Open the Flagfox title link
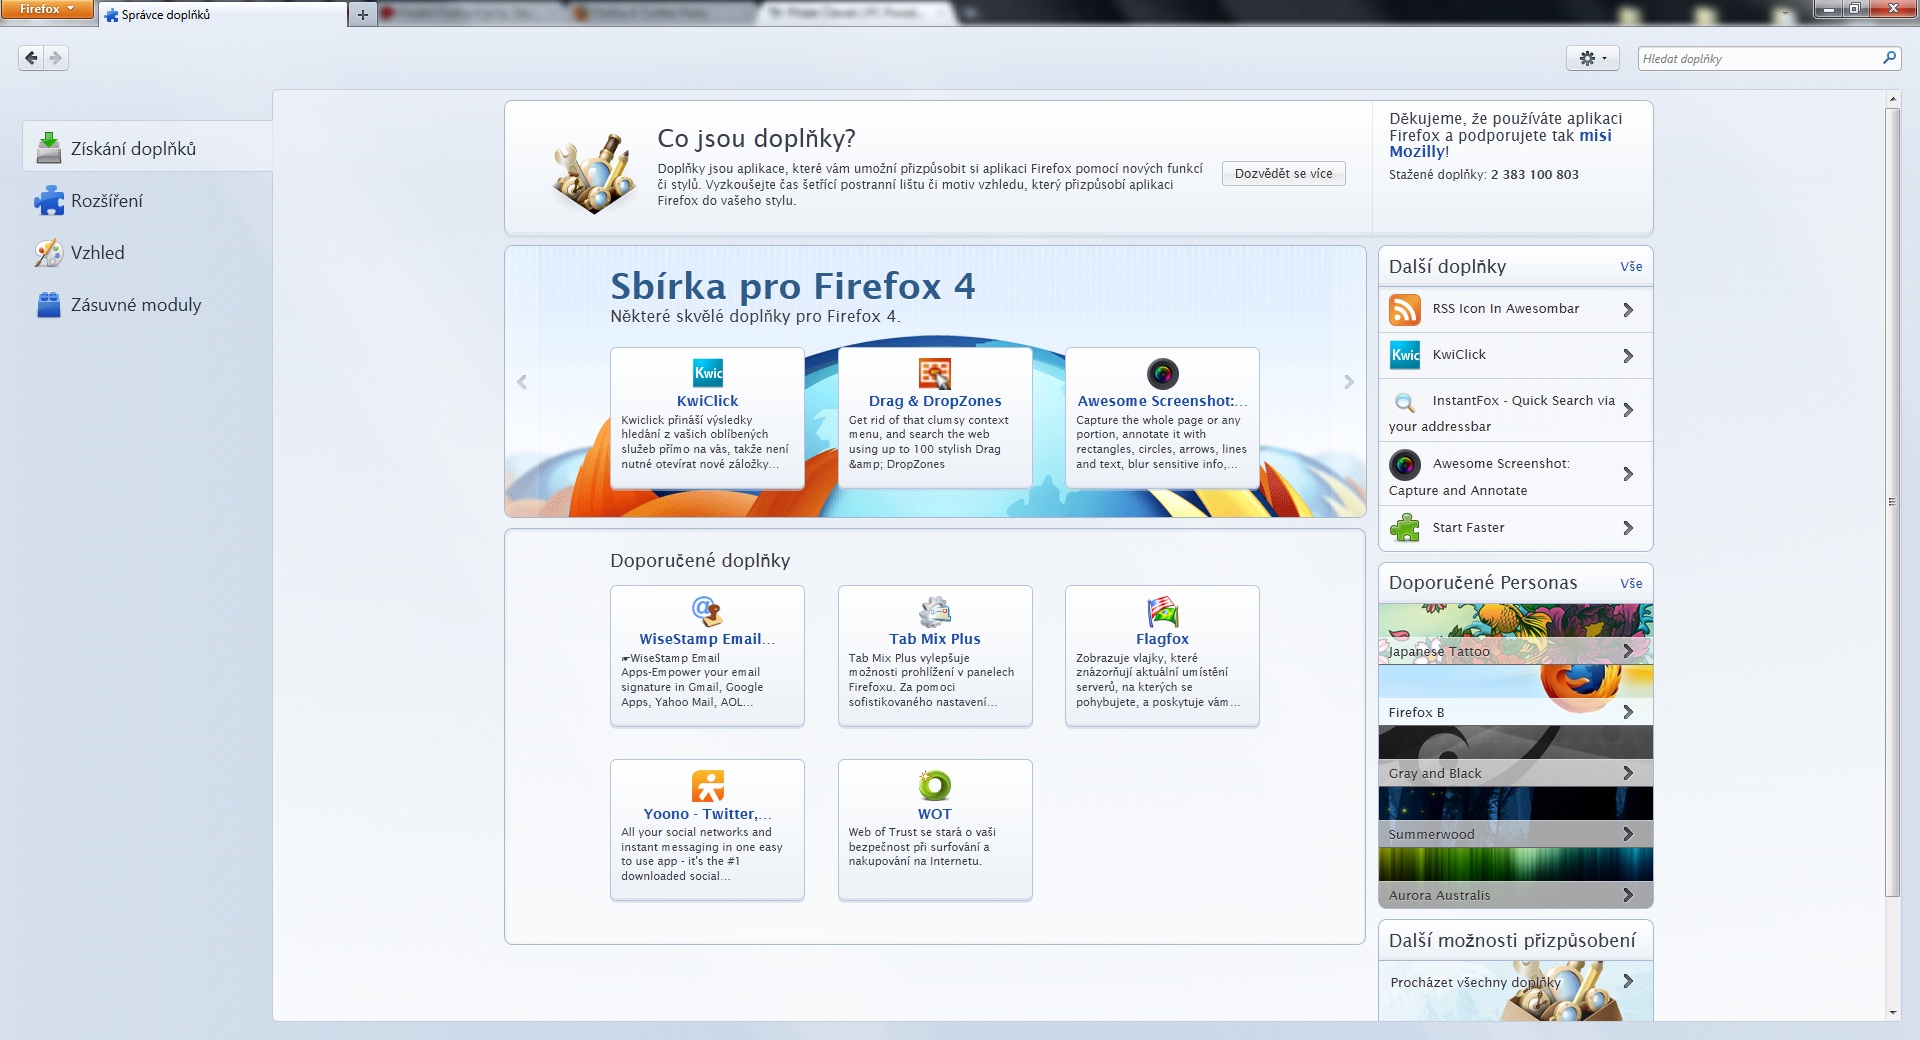The width and height of the screenshot is (1920, 1040). (1162, 639)
